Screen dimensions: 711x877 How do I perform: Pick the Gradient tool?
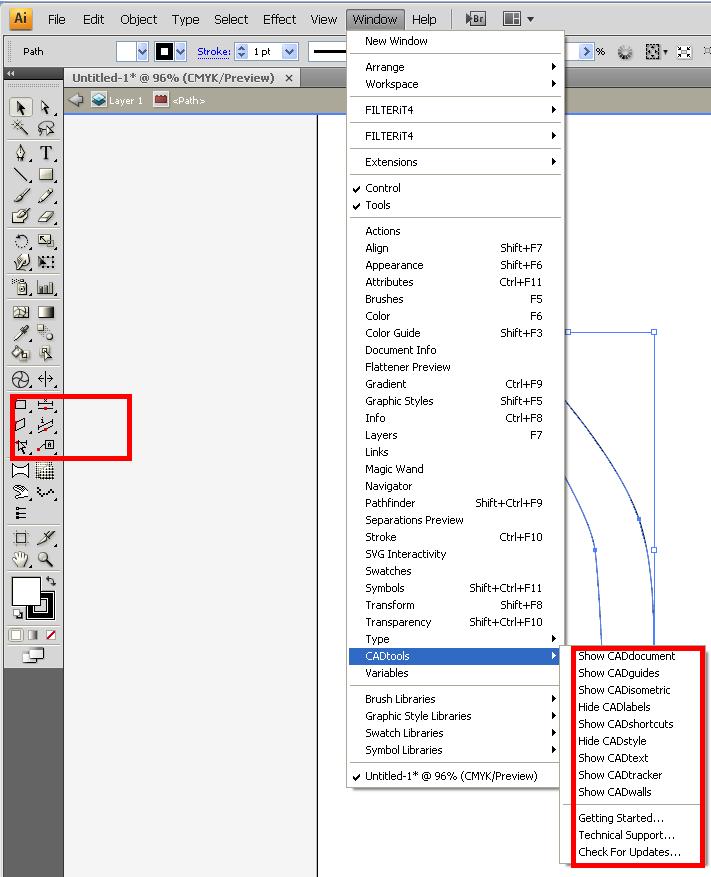click(x=46, y=312)
